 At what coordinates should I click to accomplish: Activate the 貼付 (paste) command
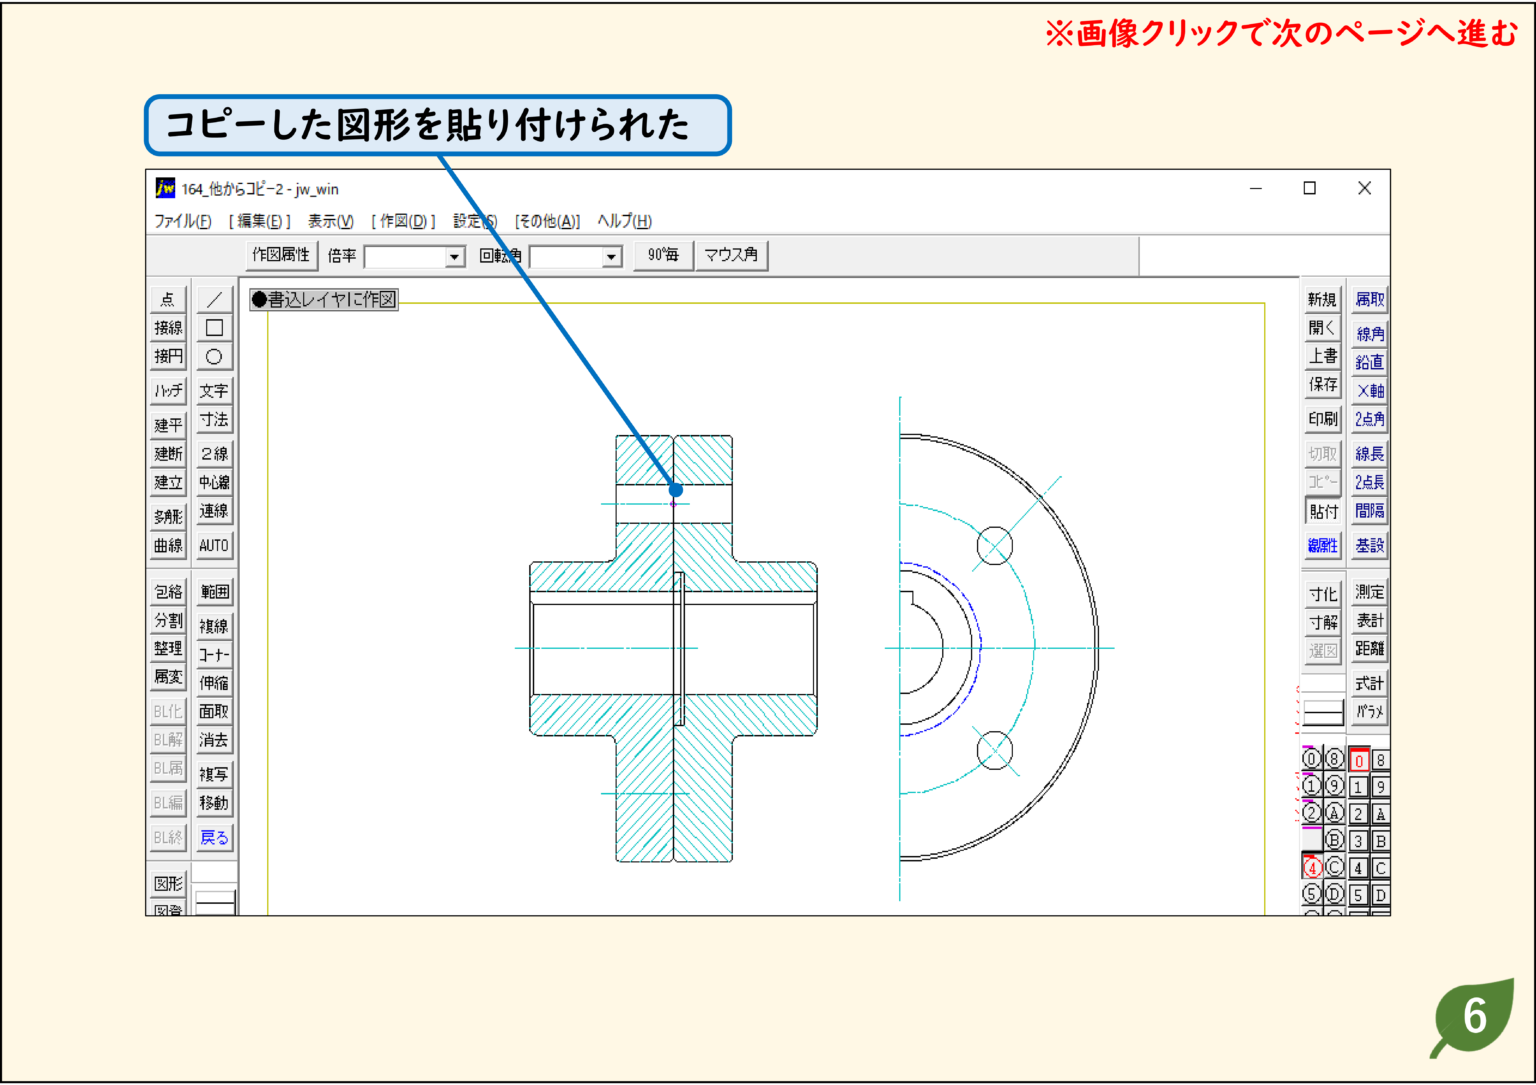pos(1322,511)
